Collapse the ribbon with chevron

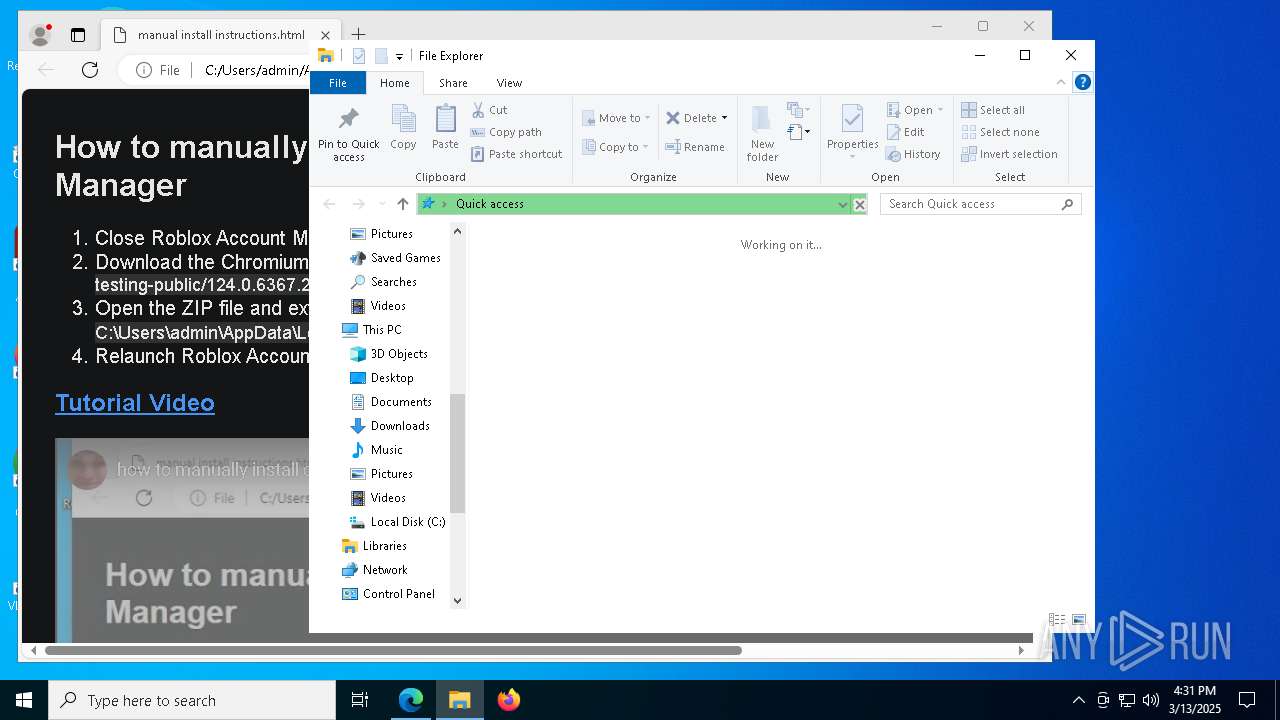[1061, 83]
